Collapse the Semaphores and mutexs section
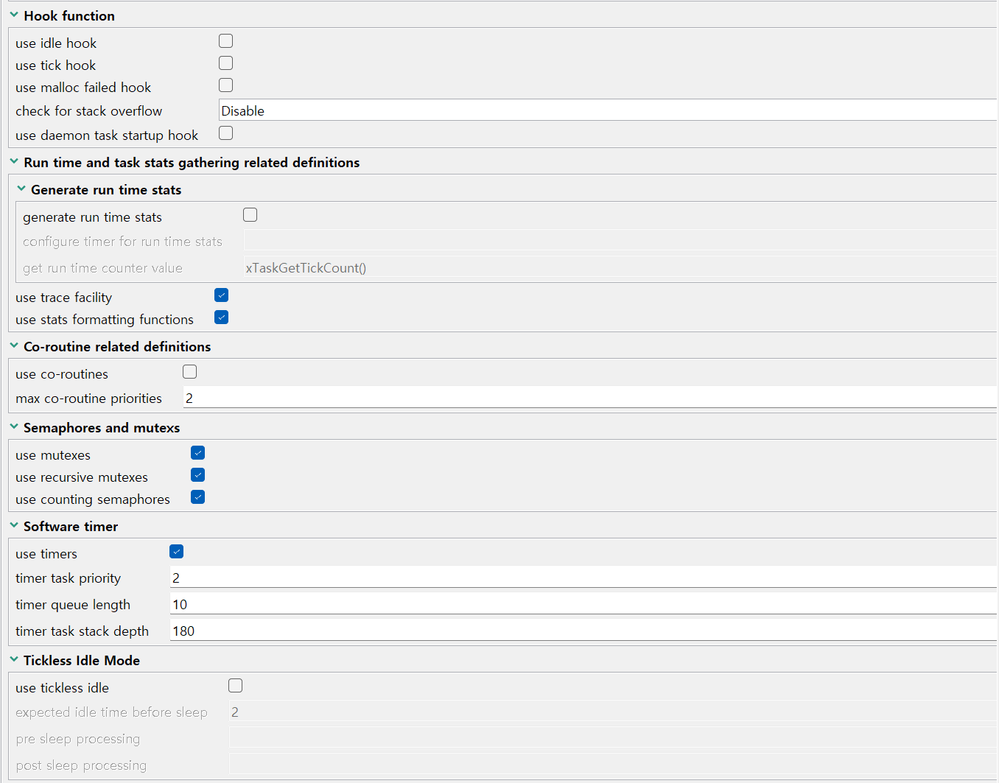The width and height of the screenshot is (999, 783). tap(14, 427)
